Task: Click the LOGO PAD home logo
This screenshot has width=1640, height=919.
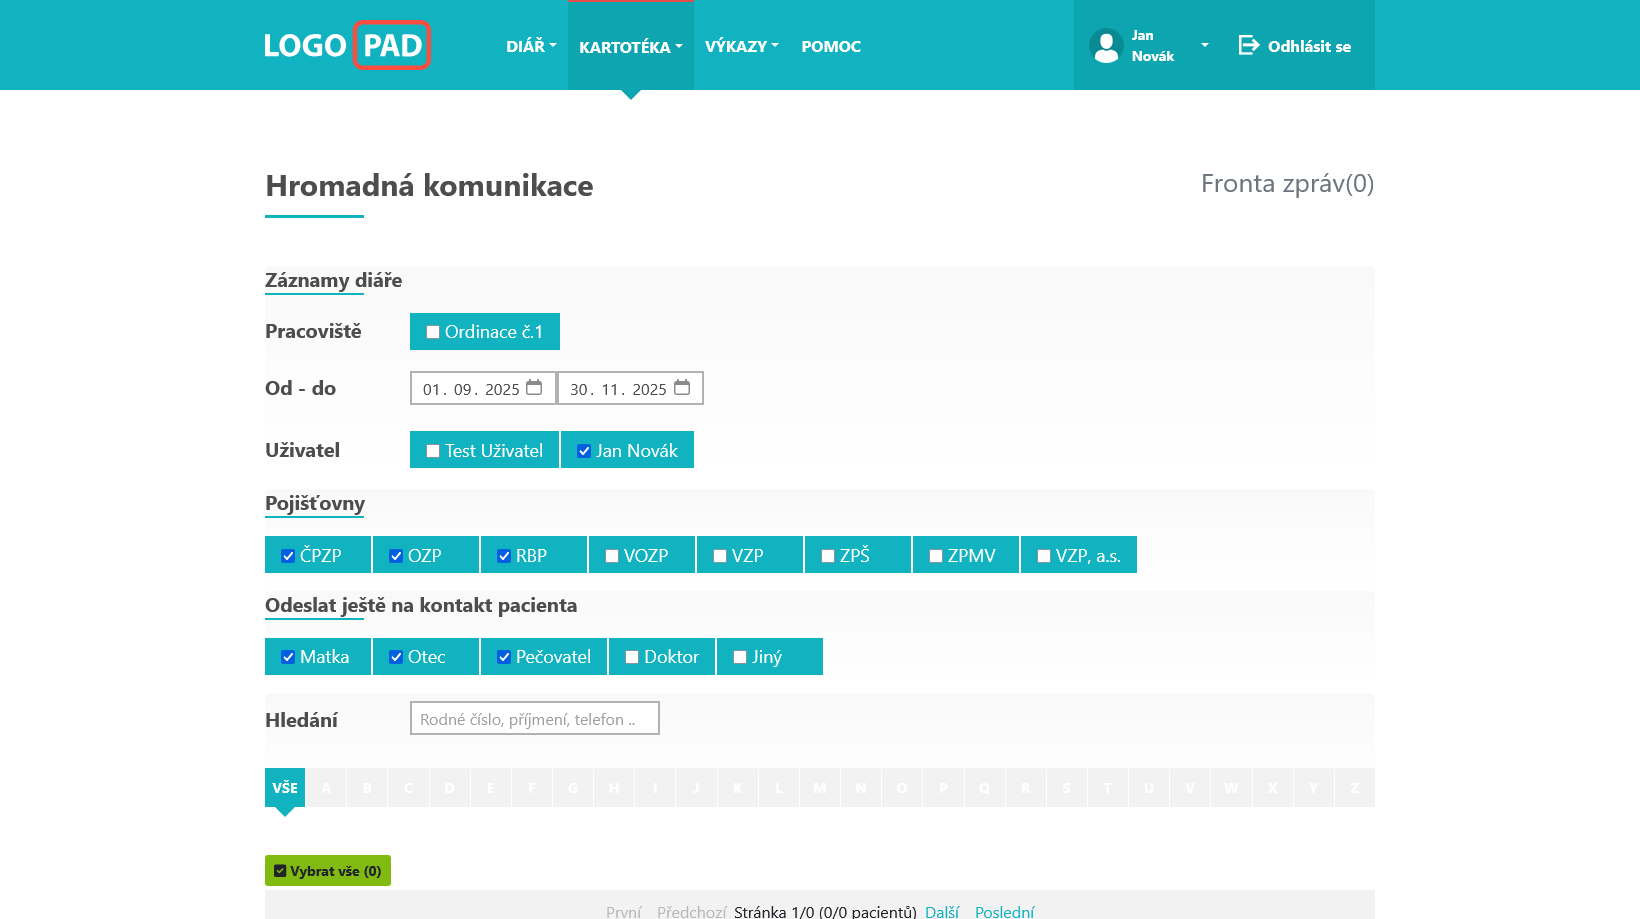Action: (x=346, y=45)
